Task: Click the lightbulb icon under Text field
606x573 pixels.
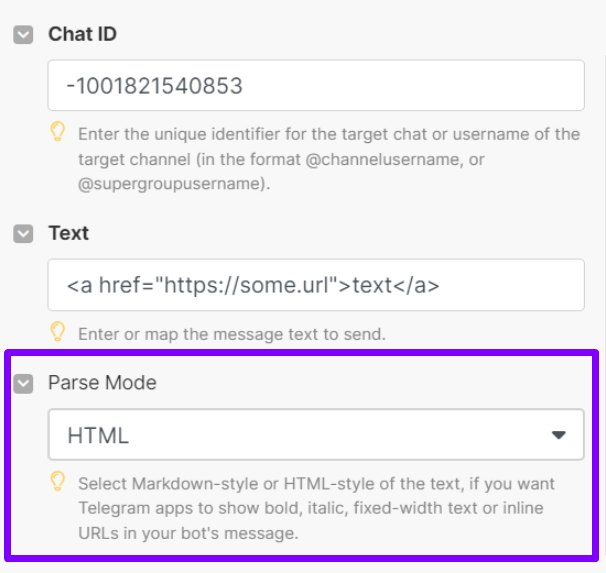Action: point(58,332)
